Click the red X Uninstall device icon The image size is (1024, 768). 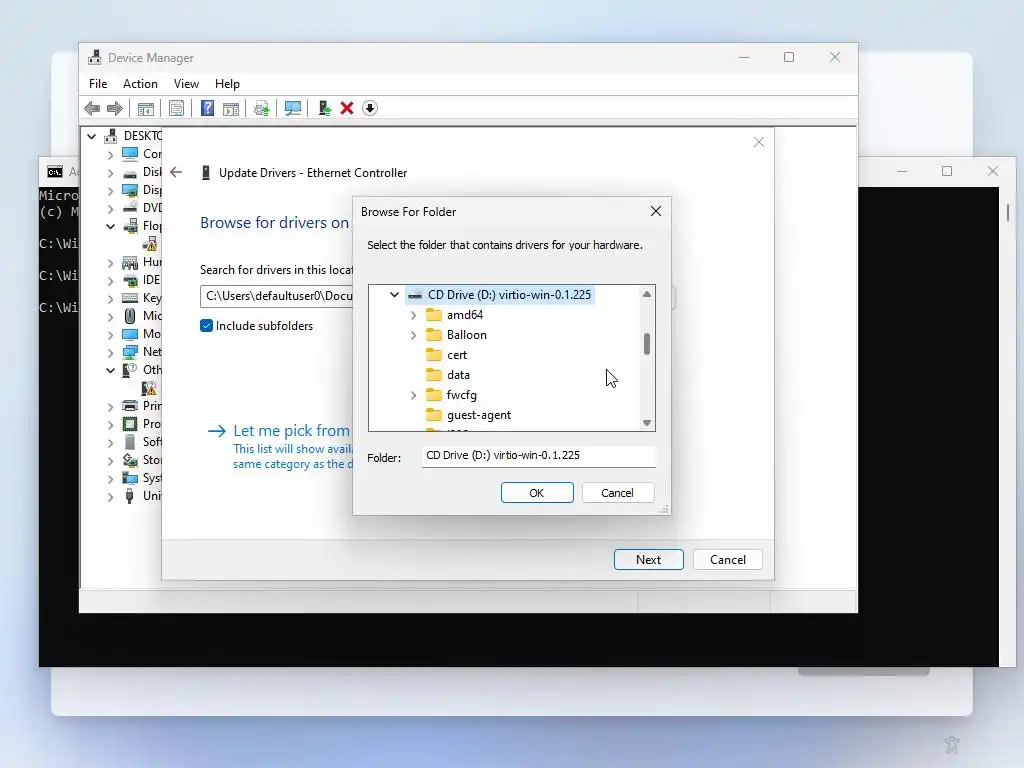347,108
